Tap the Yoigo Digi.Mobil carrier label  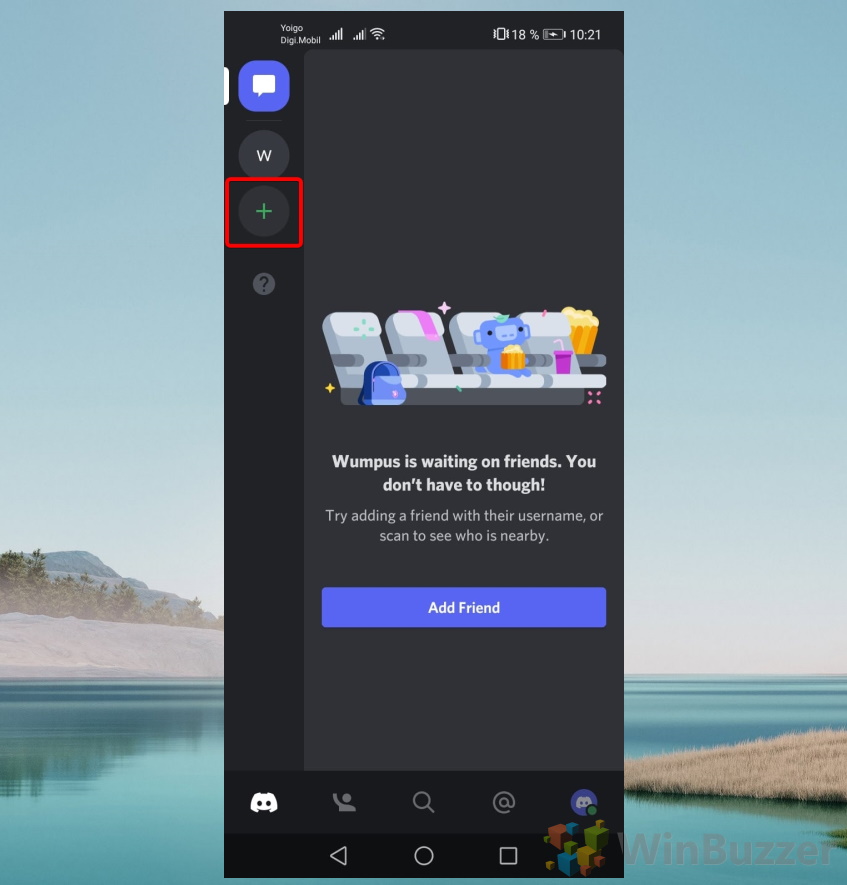point(300,34)
